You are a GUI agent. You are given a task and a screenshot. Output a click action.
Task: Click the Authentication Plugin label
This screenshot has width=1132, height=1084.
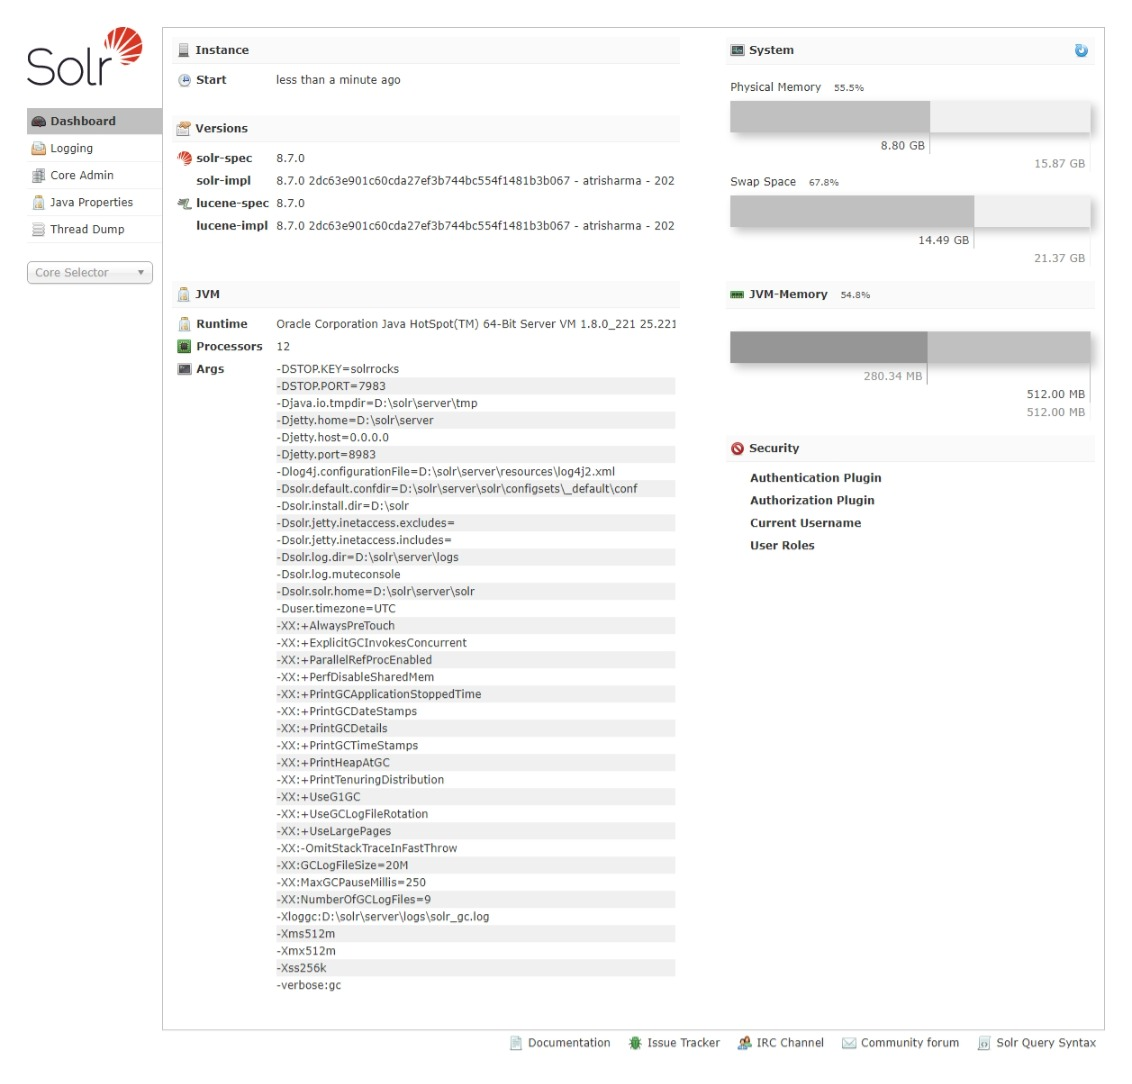click(x=816, y=478)
